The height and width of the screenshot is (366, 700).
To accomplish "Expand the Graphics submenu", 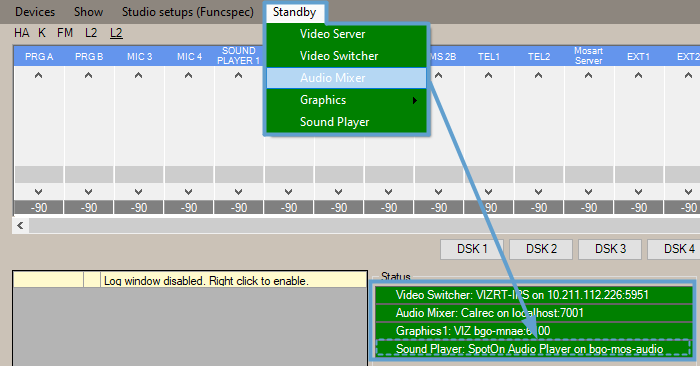I will click(346, 100).
